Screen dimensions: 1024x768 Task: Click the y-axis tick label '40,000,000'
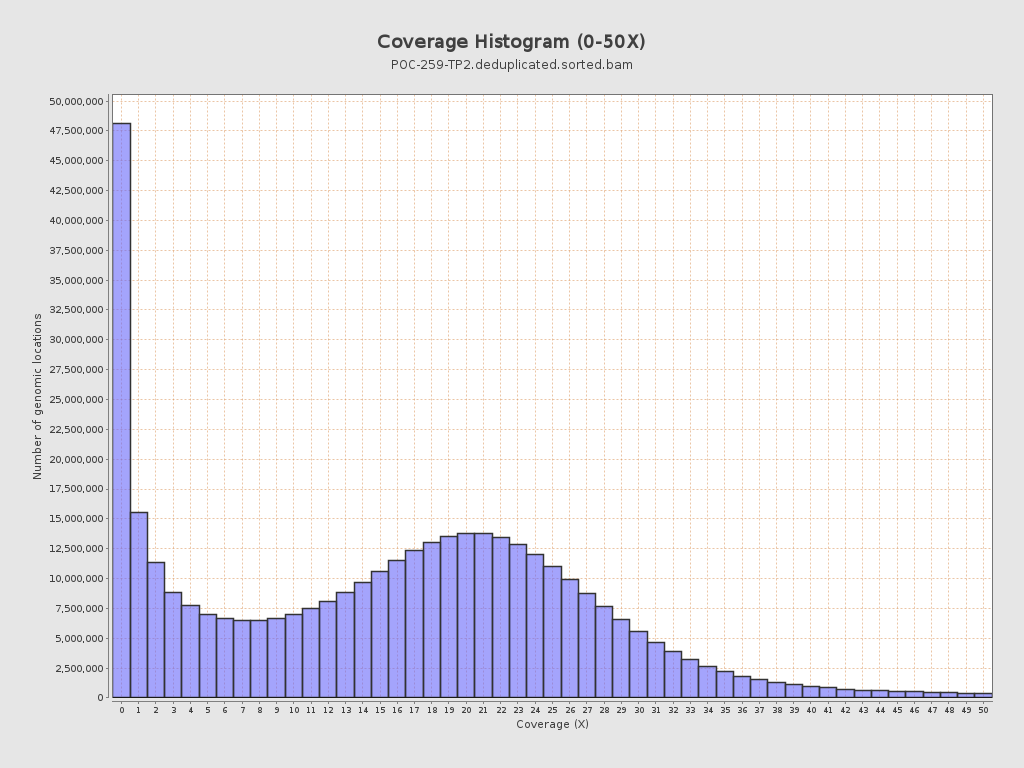pyautogui.click(x=76, y=221)
